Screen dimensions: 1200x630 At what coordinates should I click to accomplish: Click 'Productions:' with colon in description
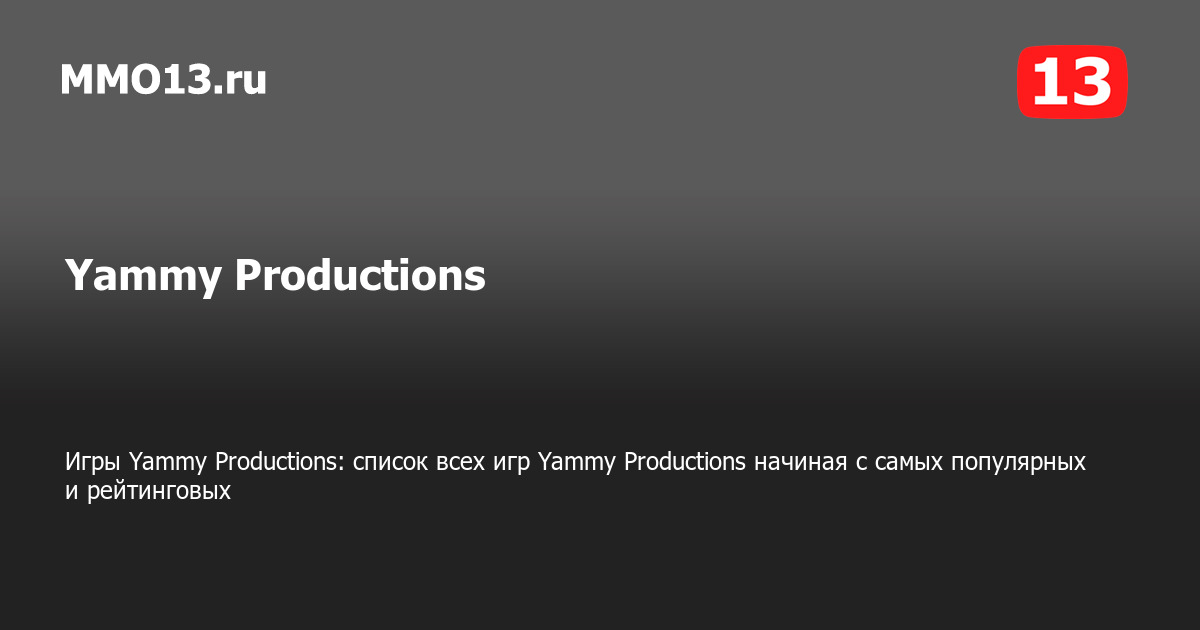point(280,462)
